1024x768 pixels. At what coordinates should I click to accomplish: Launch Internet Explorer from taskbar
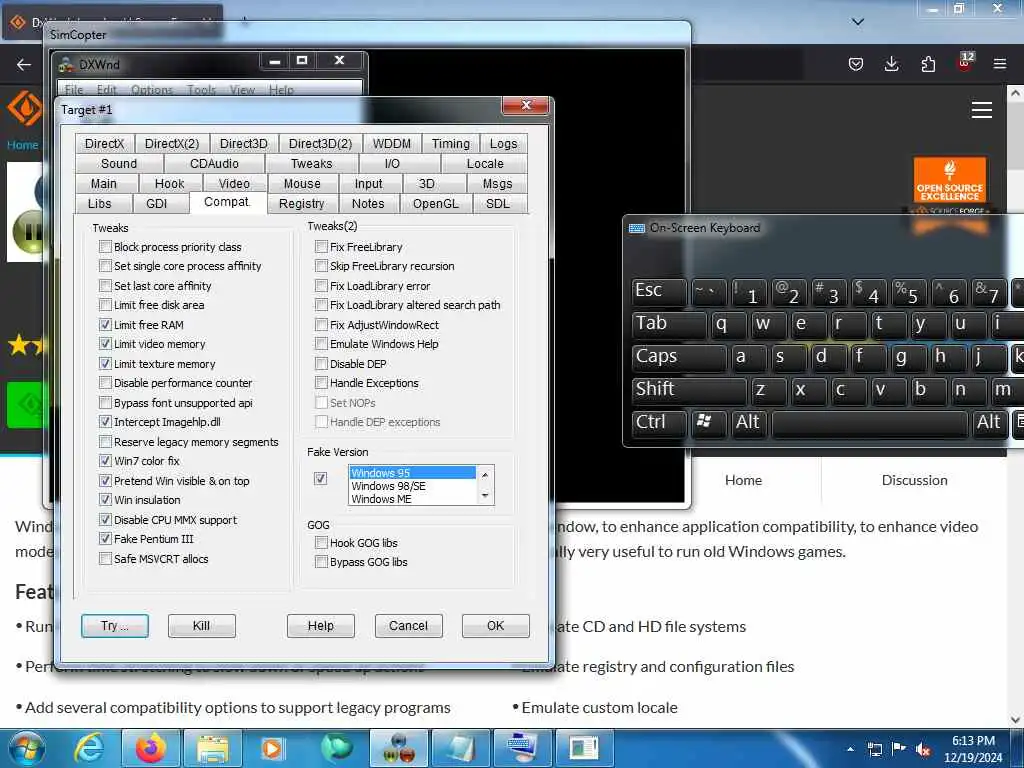click(89, 748)
